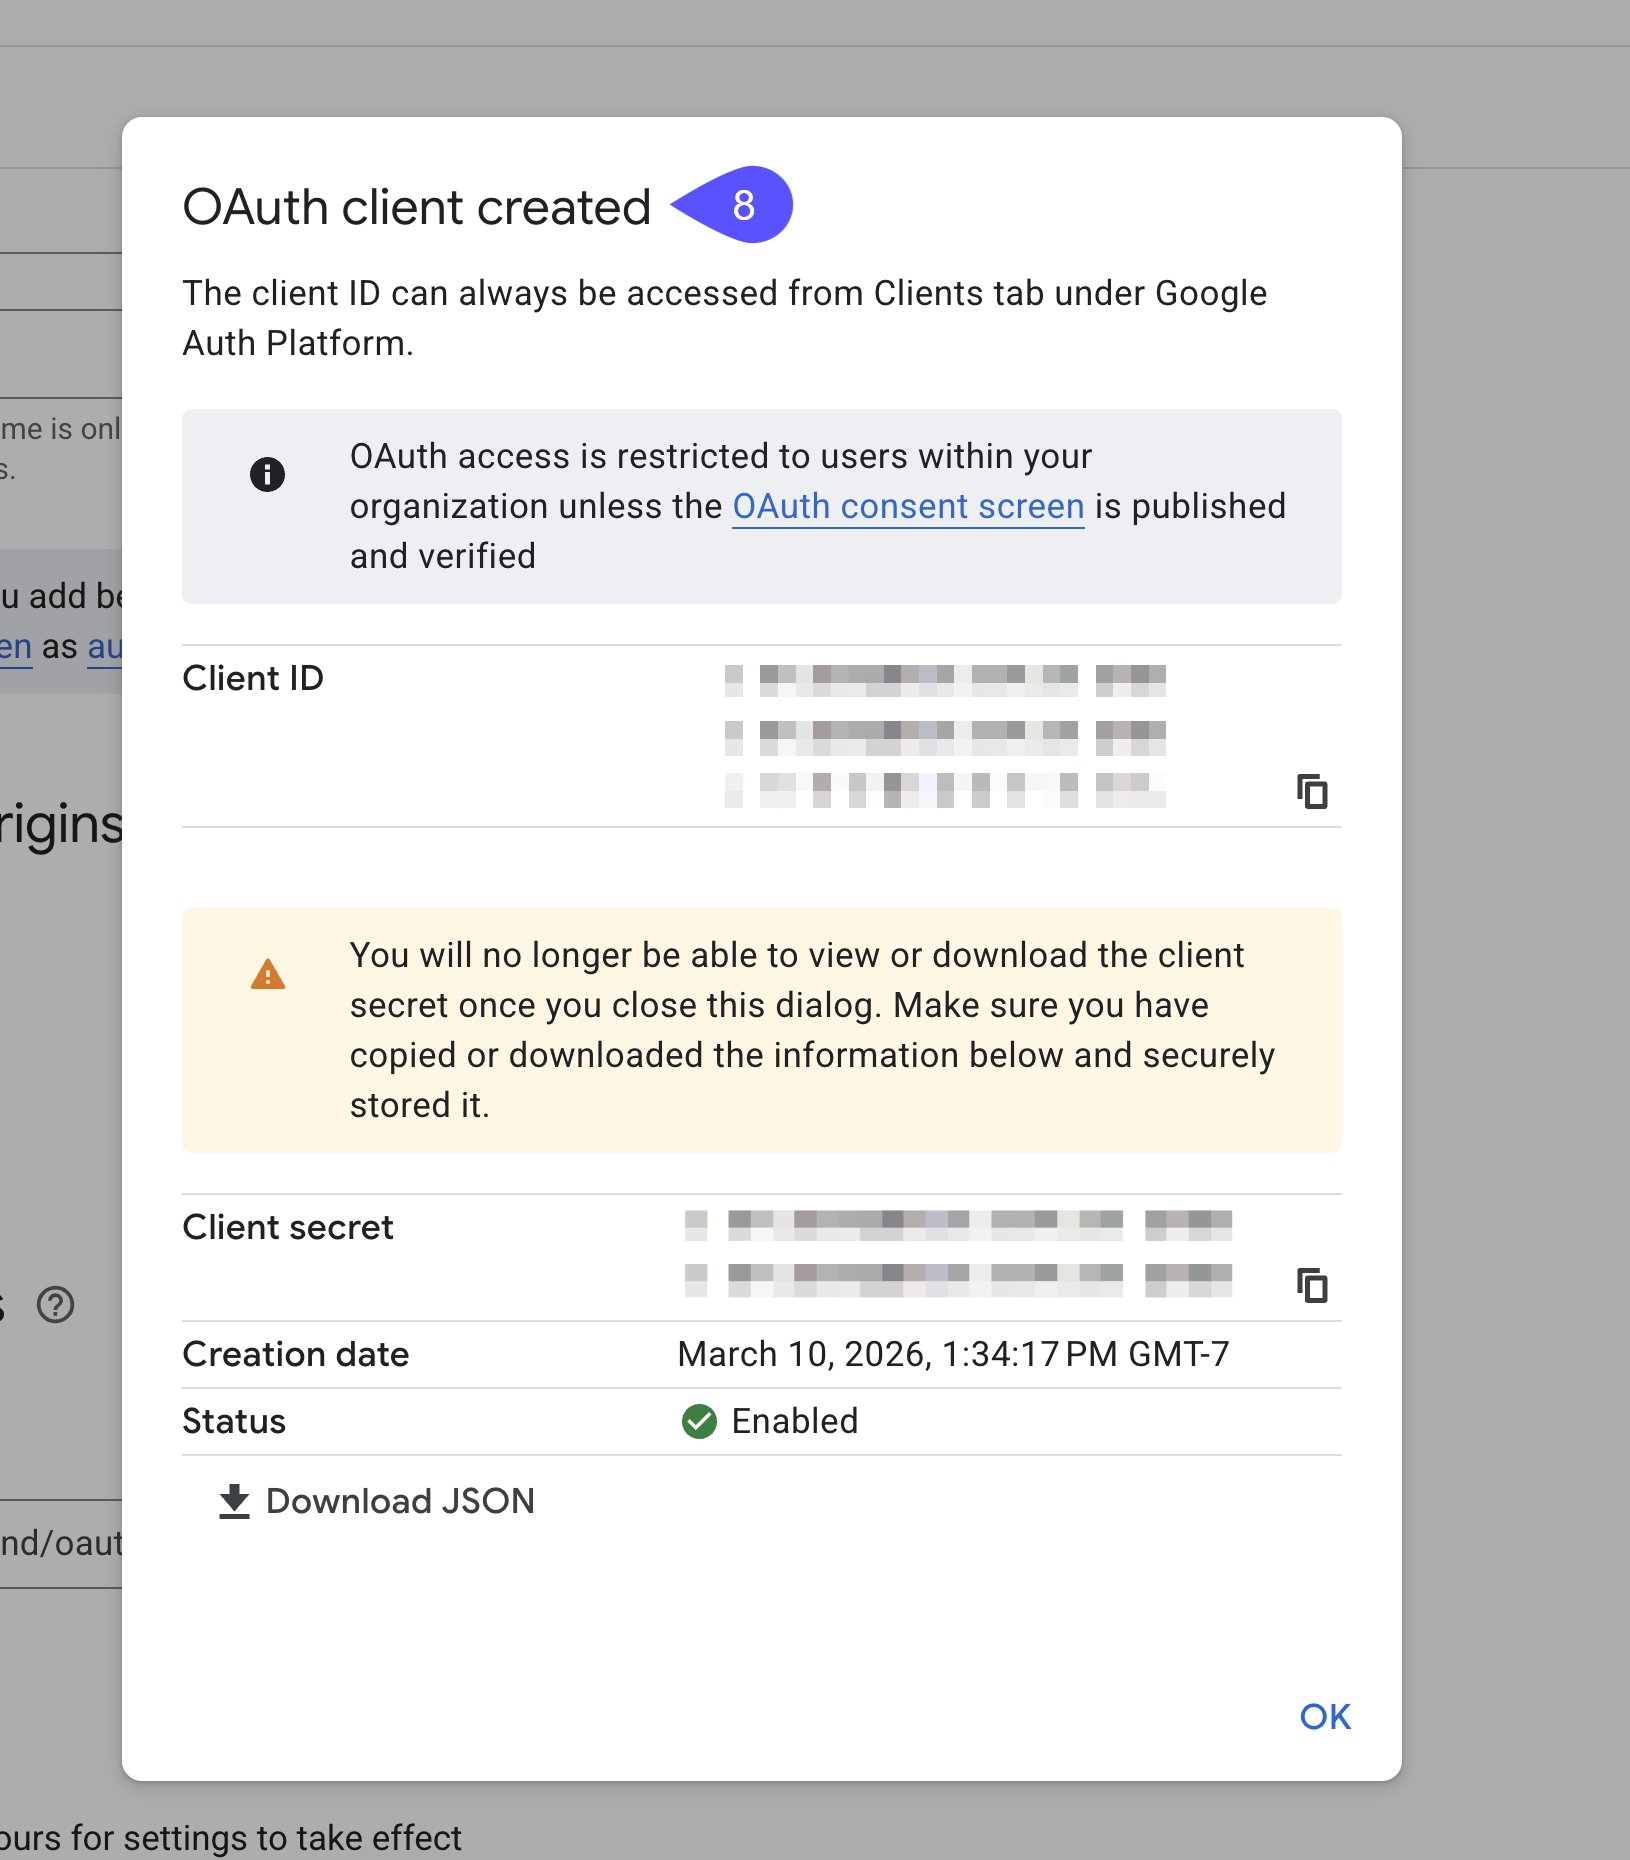Click the blurred Client ID value

945,735
